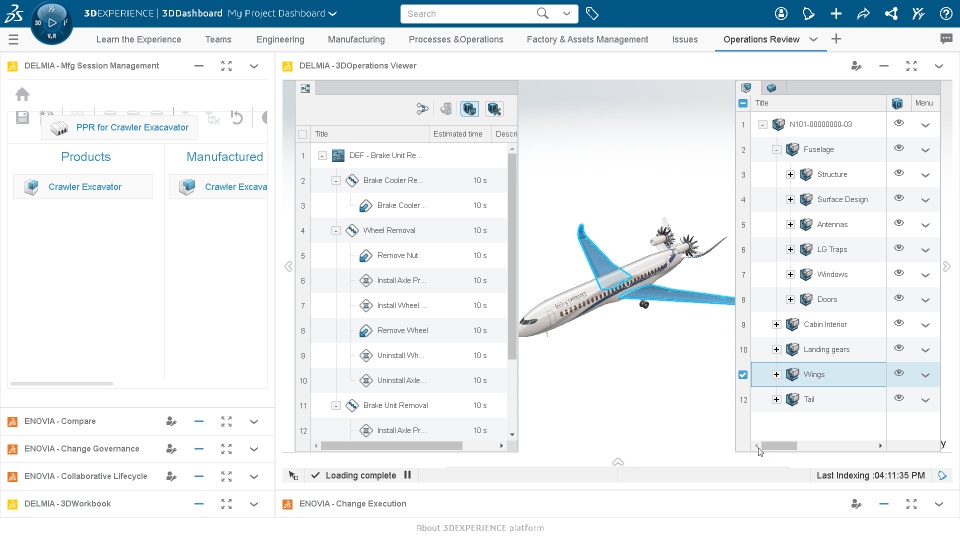Toggle the select-all checkbox in operations table
The height and width of the screenshot is (540, 960).
pos(302,134)
